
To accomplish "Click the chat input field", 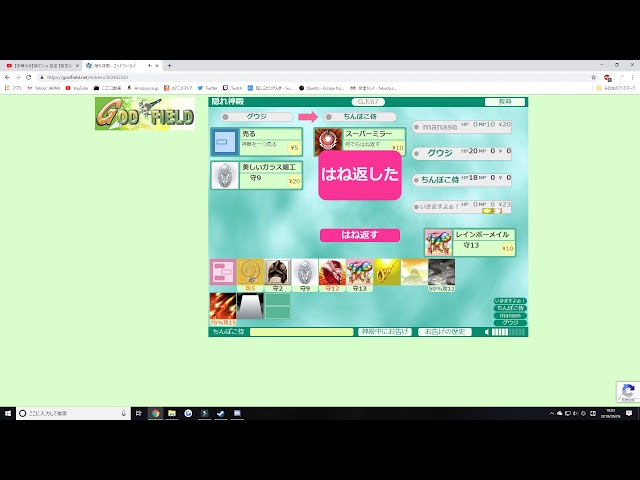I will click(x=301, y=332).
